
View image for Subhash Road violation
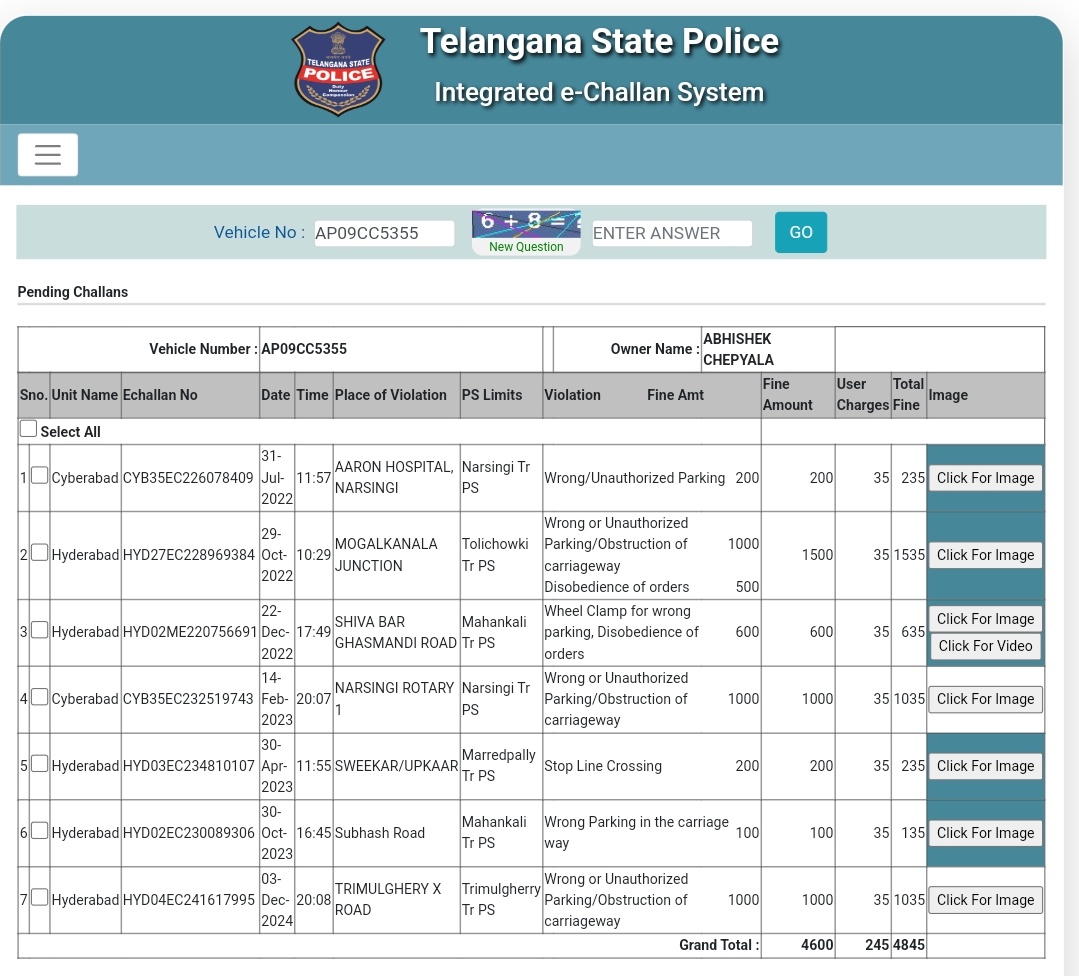point(985,833)
